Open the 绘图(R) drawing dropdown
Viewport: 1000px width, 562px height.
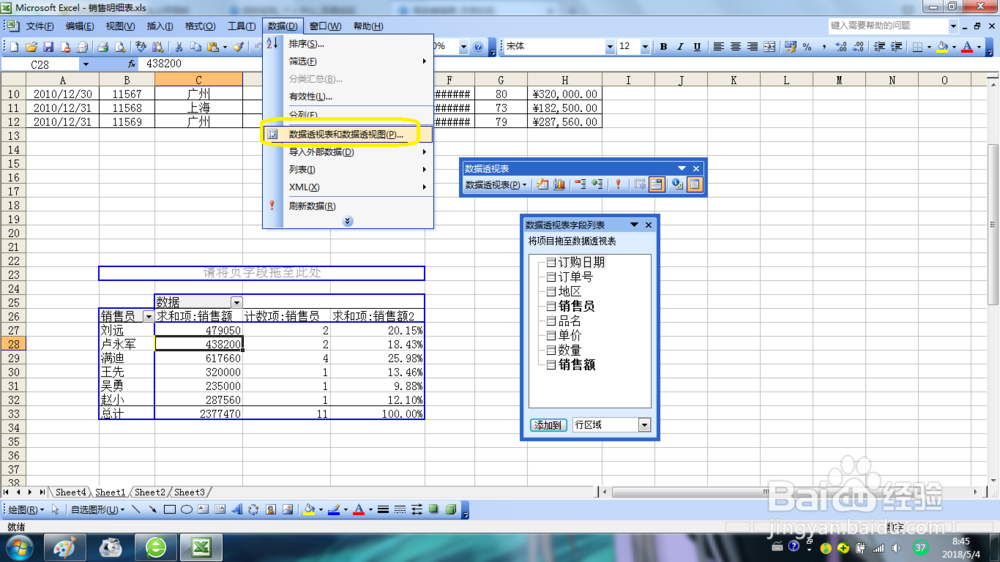(26, 510)
